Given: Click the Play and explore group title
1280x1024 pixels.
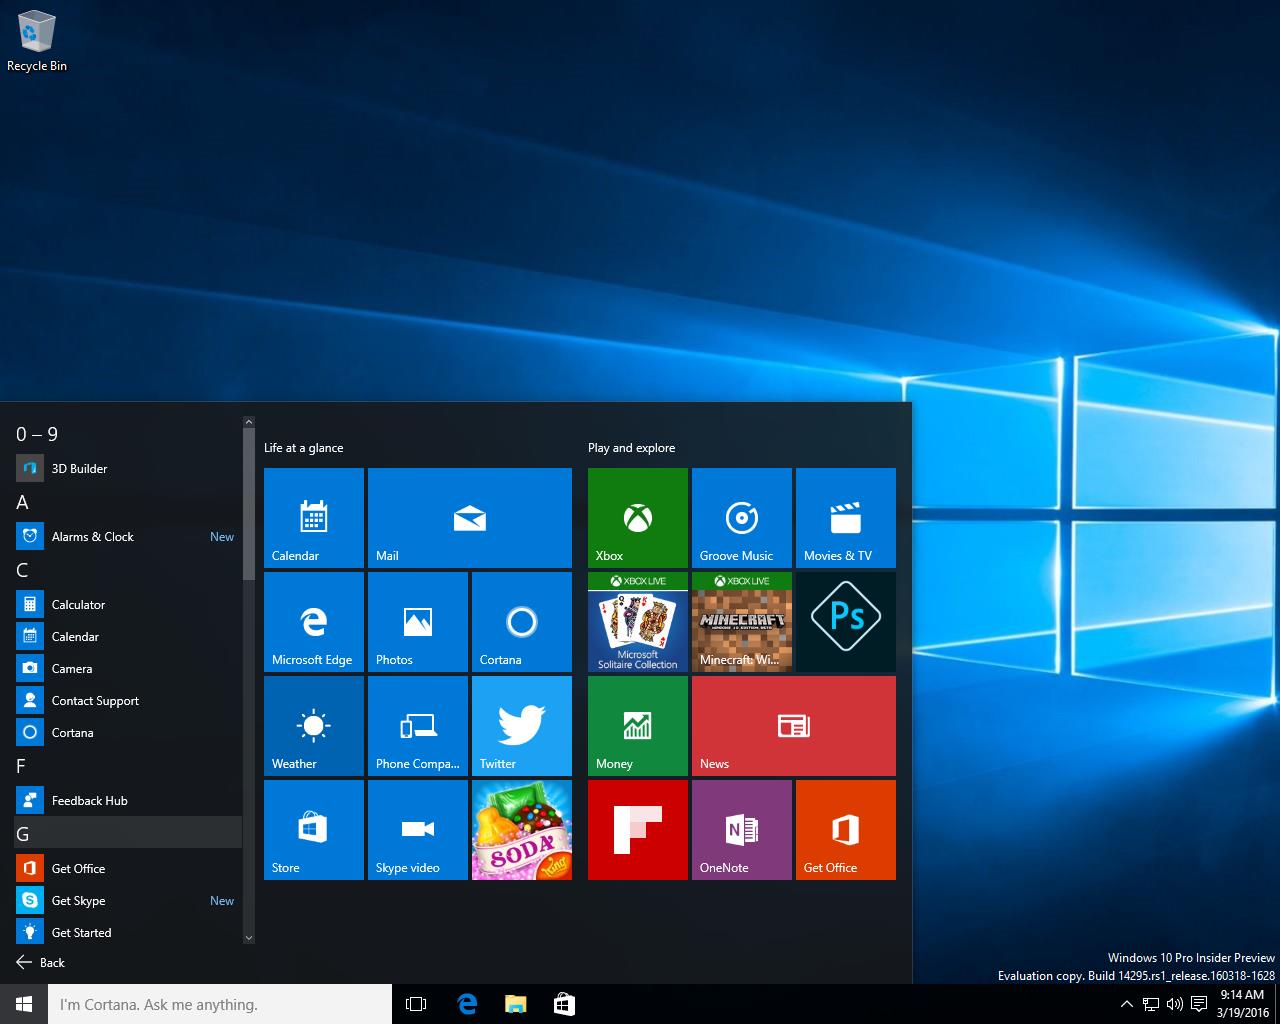Looking at the screenshot, I should coord(631,448).
